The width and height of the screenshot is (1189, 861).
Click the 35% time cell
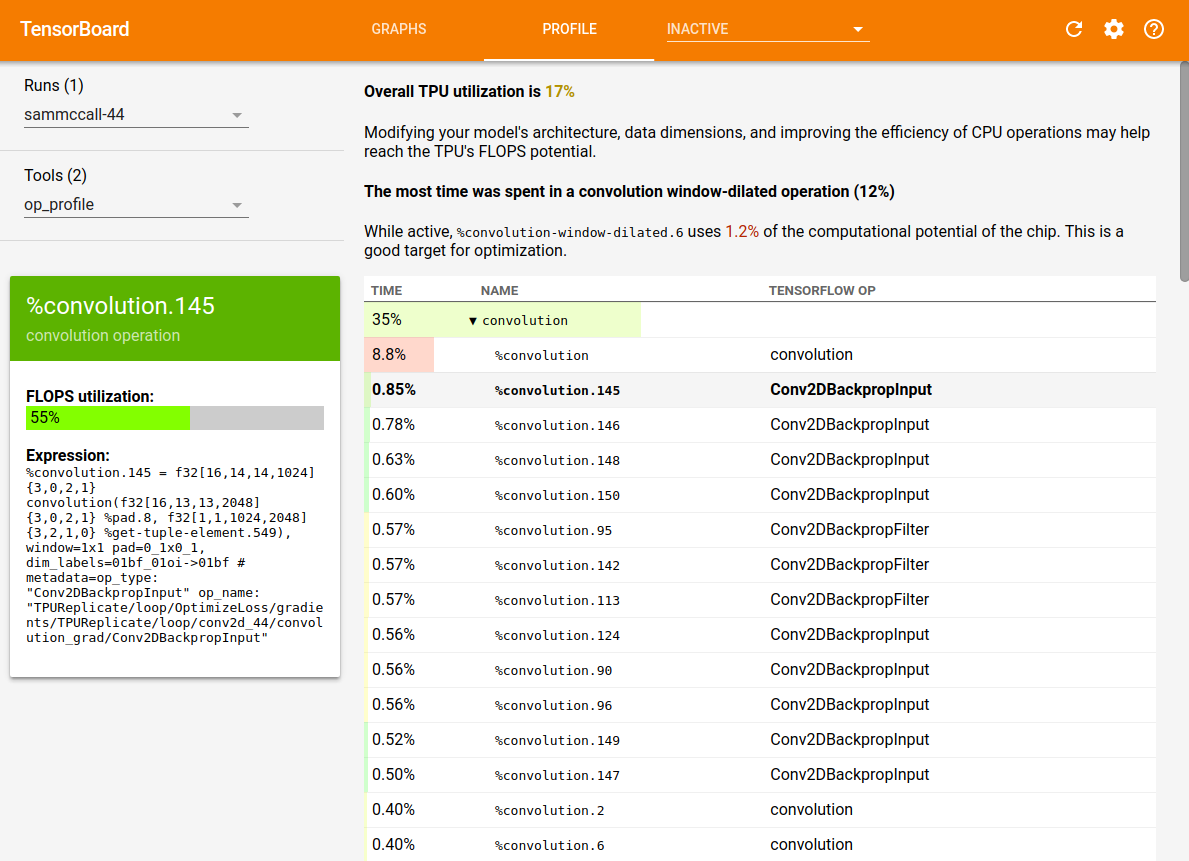(x=387, y=319)
